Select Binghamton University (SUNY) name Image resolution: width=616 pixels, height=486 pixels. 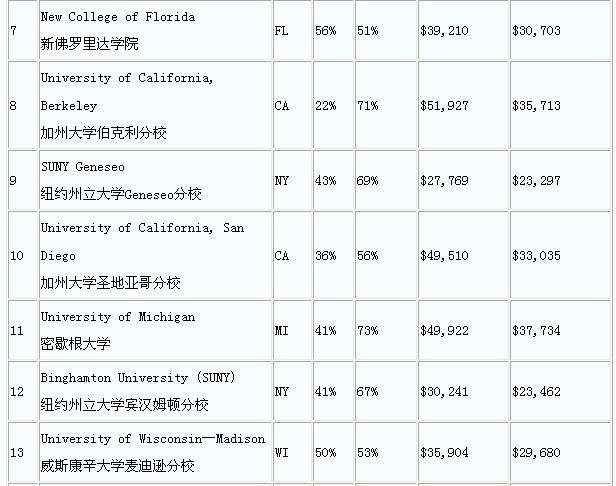137,378
